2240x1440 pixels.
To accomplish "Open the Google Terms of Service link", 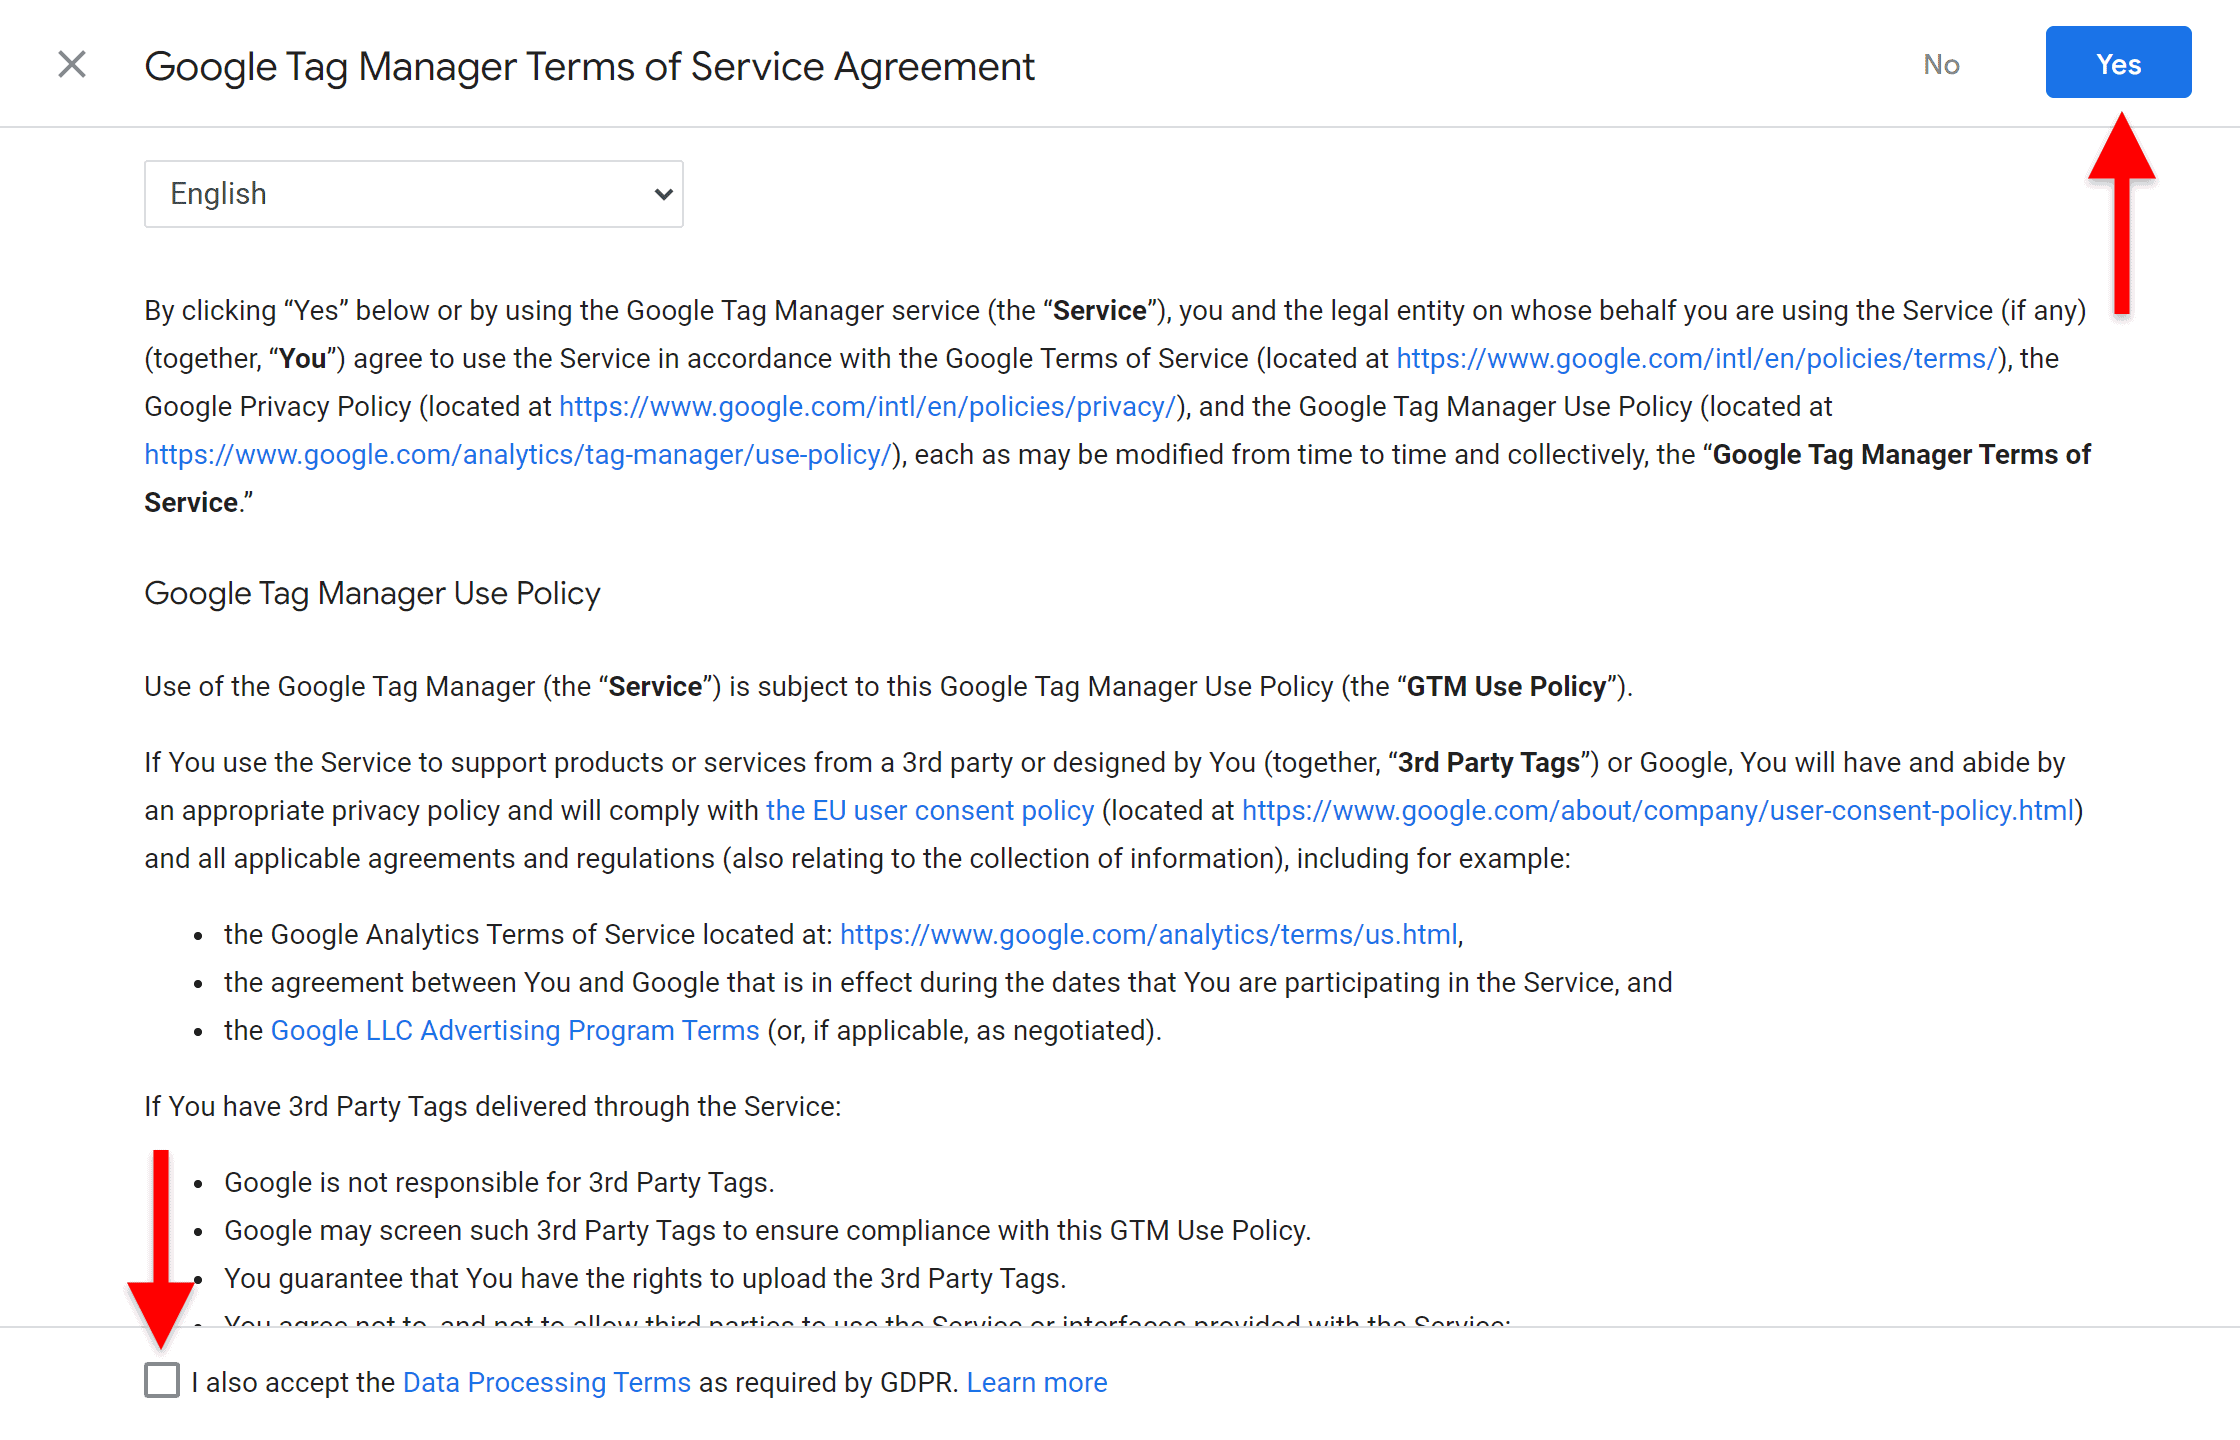I will click(x=1695, y=358).
